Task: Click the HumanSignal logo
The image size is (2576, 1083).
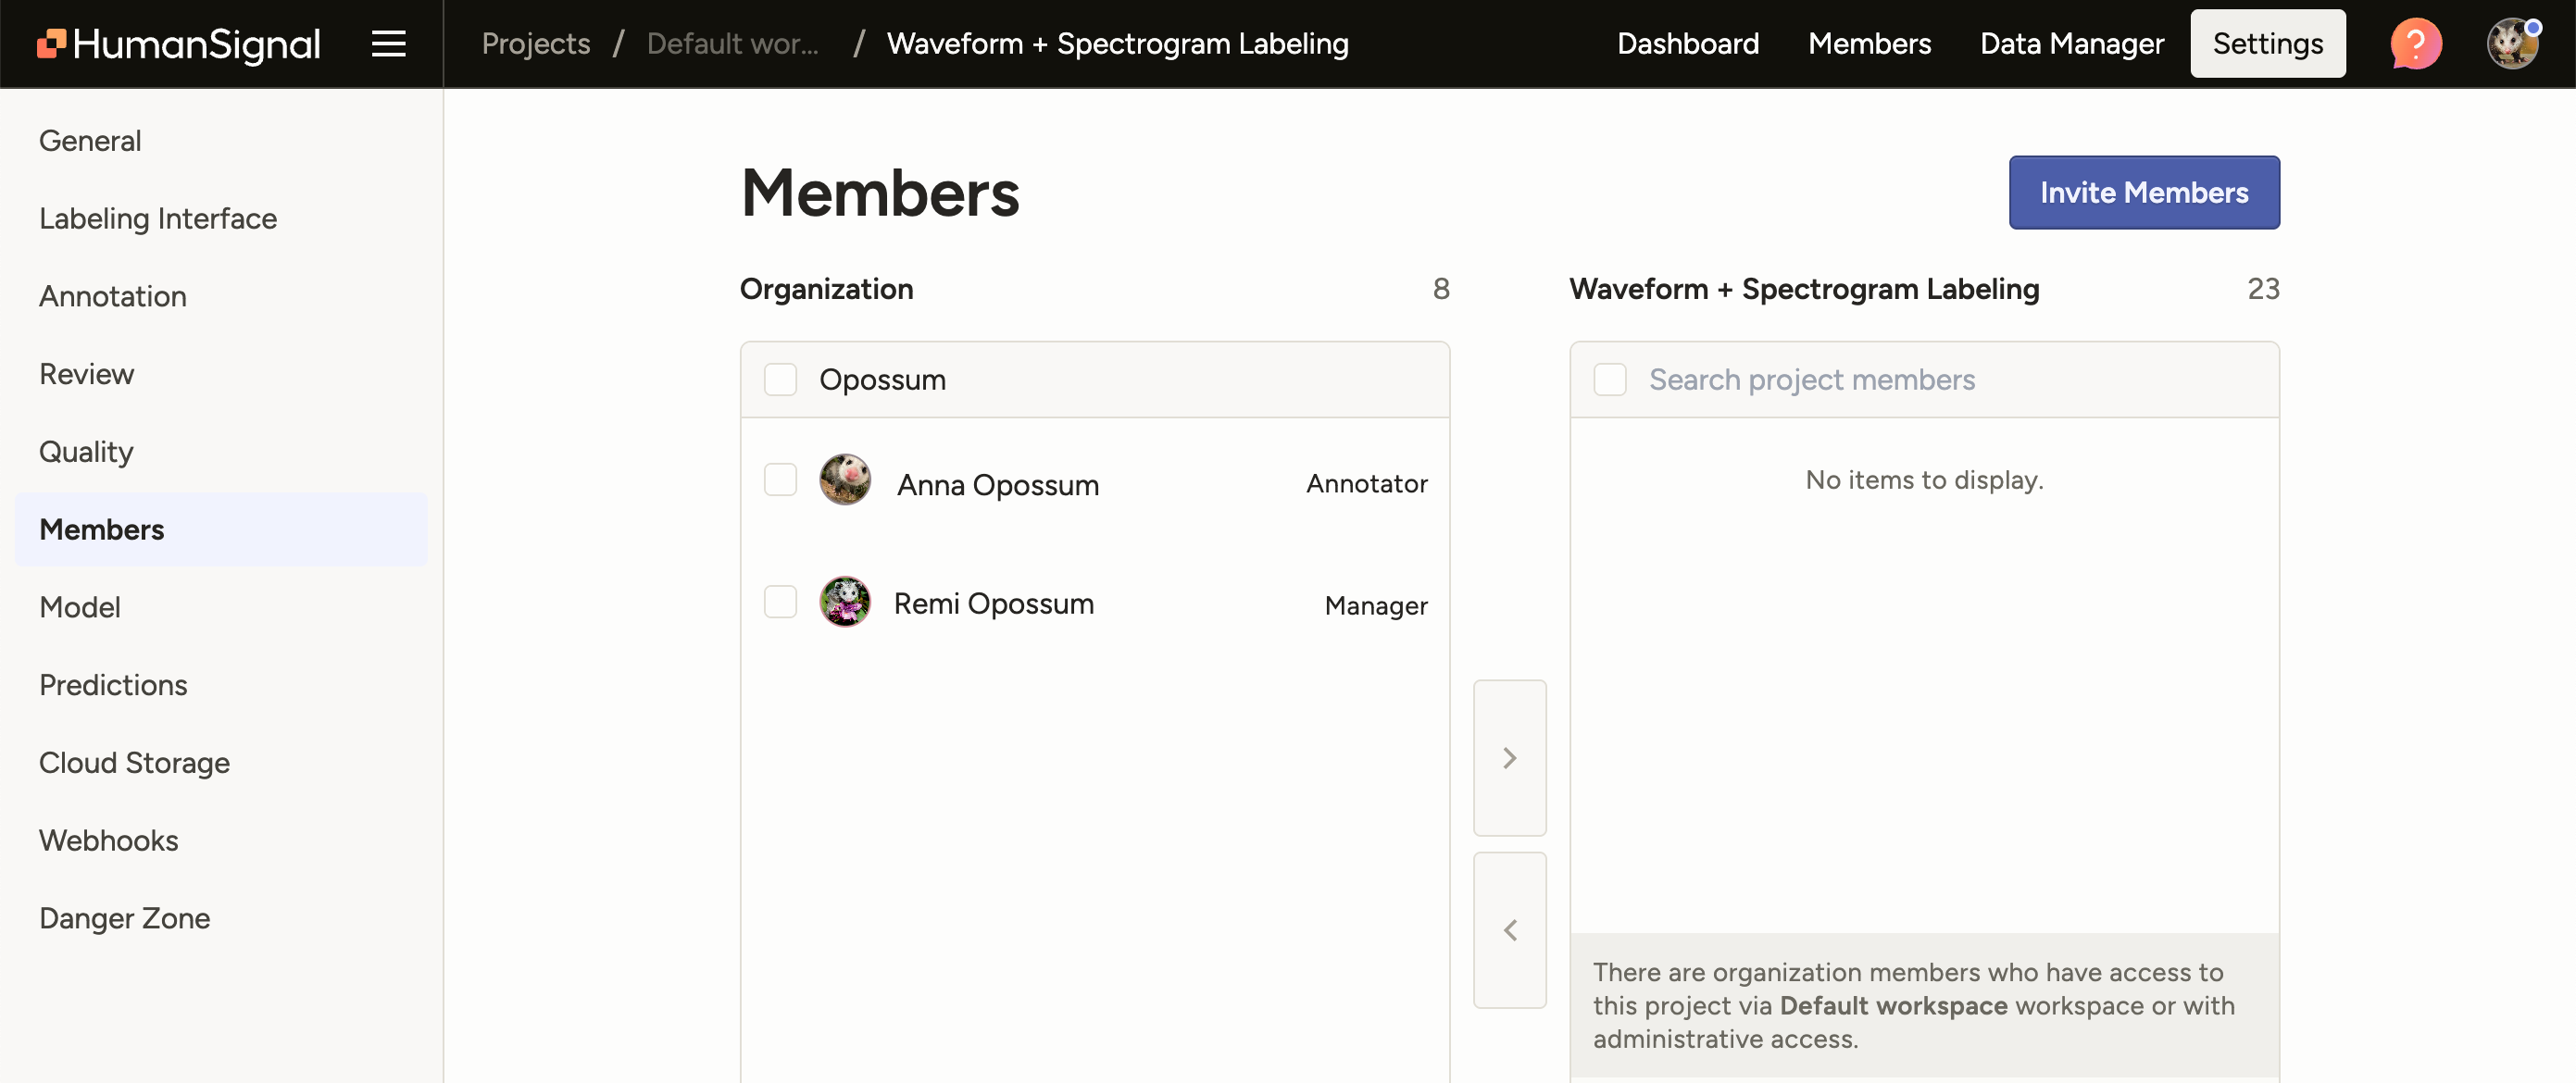Action: 179,44
